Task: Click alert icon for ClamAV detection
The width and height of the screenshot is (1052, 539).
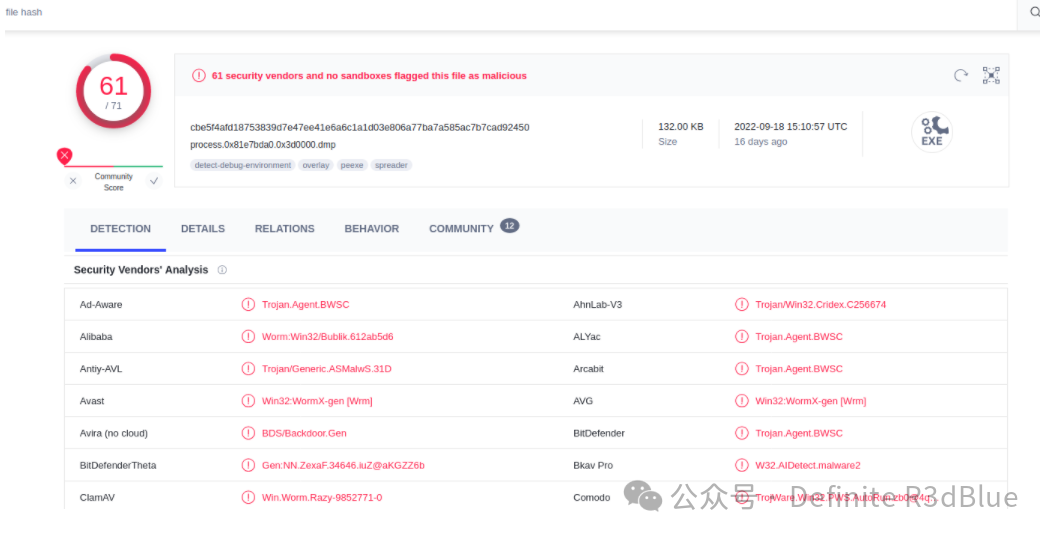Action: [x=248, y=498]
